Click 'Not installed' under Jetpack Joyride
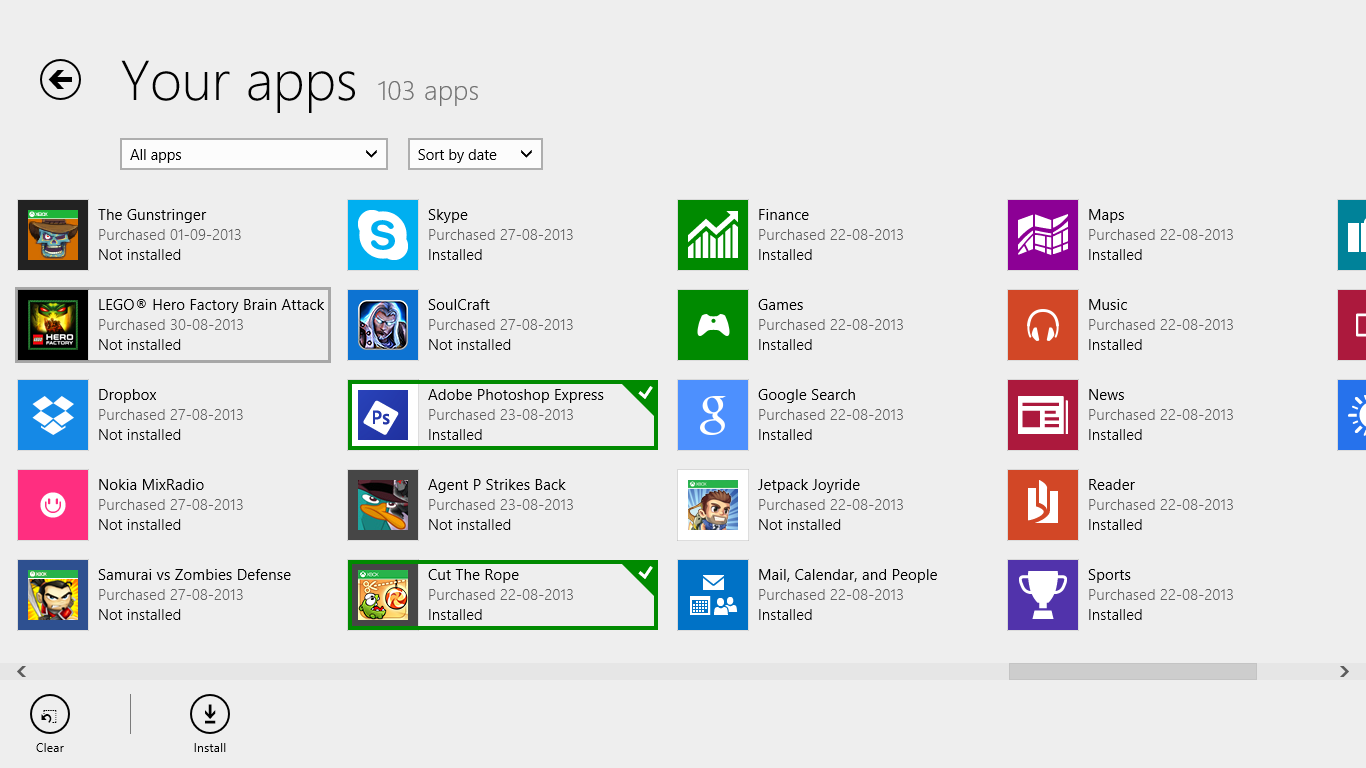Image resolution: width=1366 pixels, height=768 pixels. coord(799,525)
